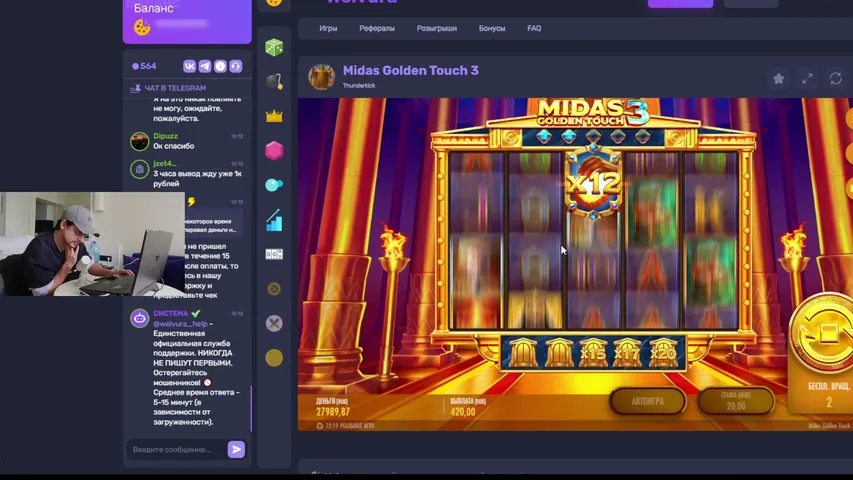Click the x17 temple multiplier

tap(627, 353)
